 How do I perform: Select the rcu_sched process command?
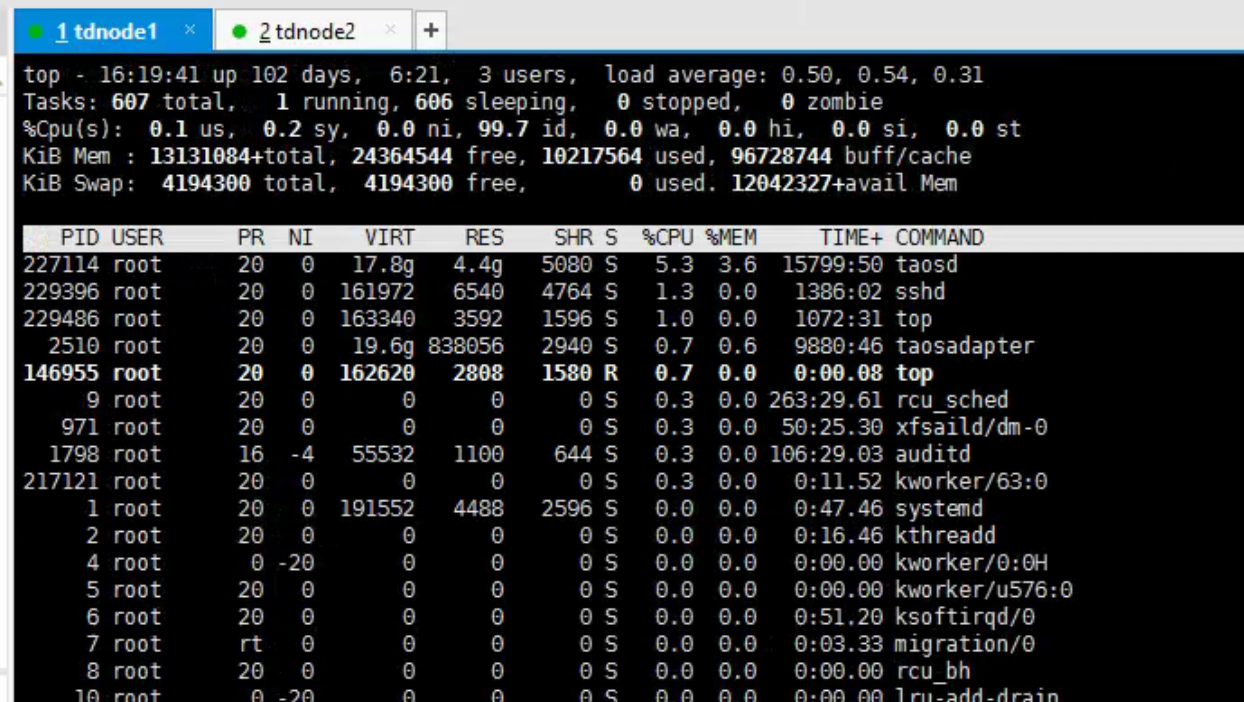pyautogui.click(x=952, y=400)
